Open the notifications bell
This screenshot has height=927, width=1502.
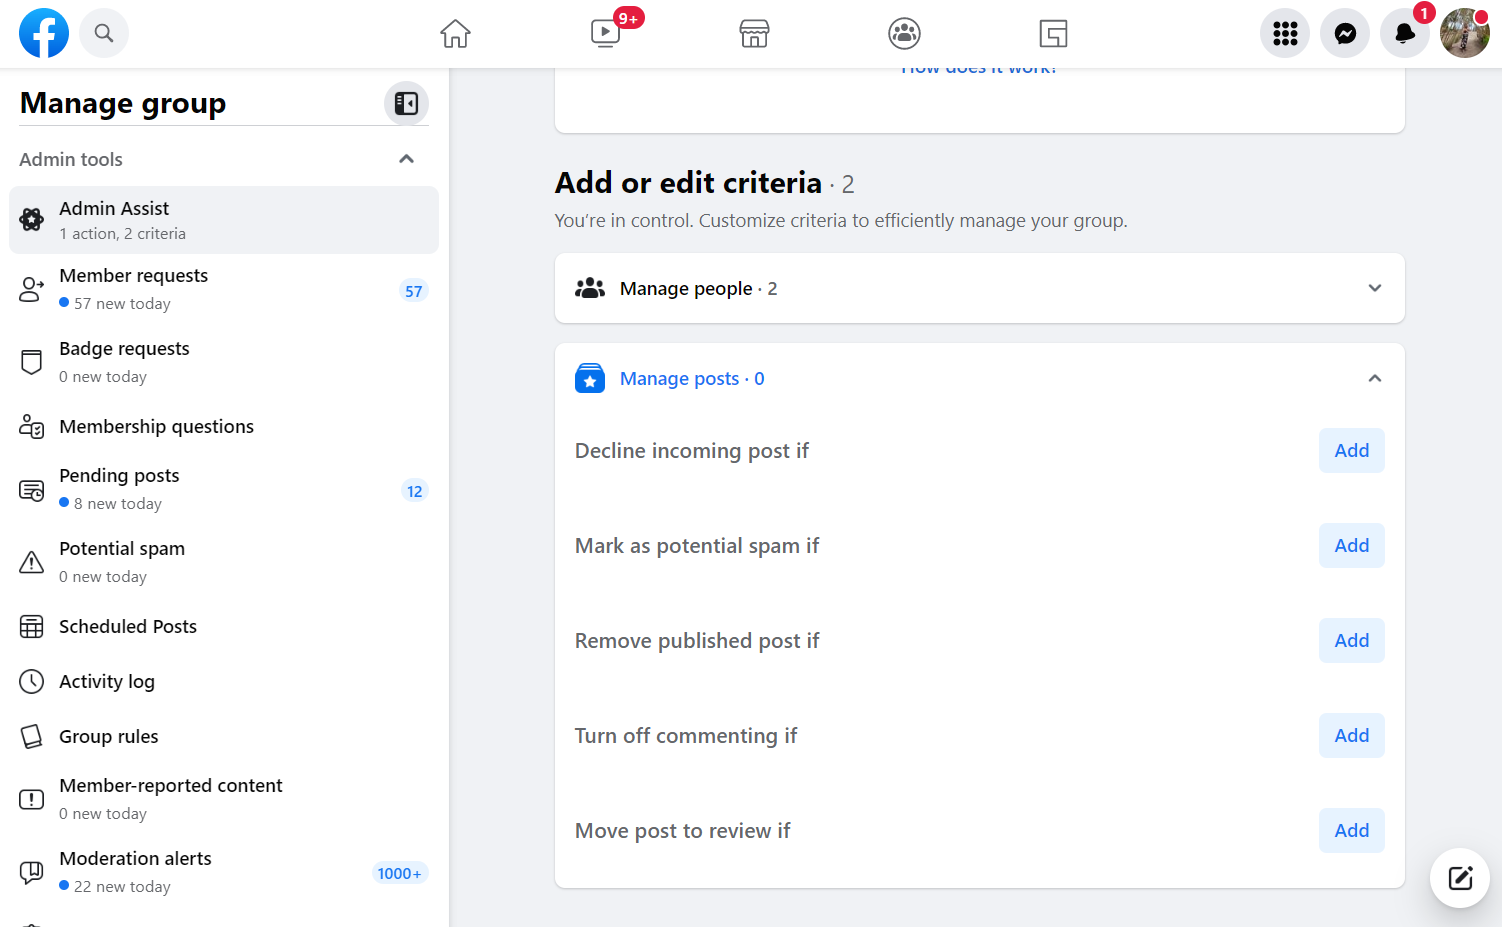tap(1405, 33)
